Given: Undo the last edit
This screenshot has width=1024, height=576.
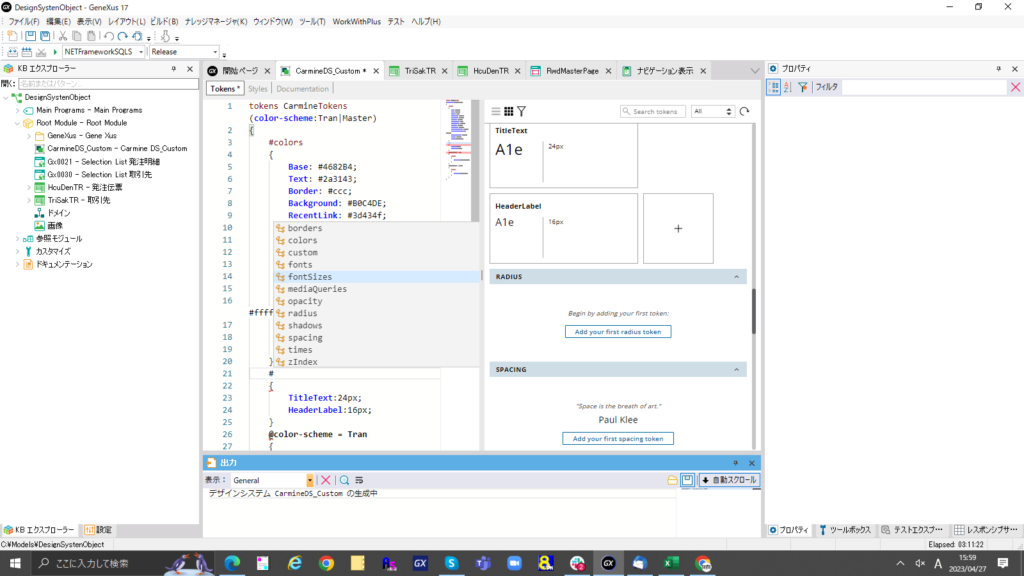Looking at the screenshot, I should point(108,36).
